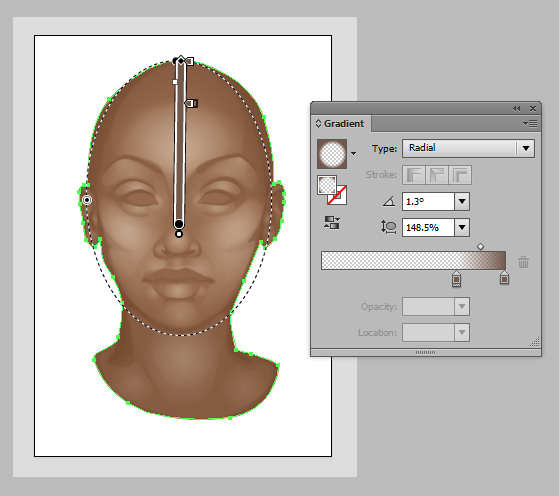
Task: Select the Gradient panel tab
Action: pyautogui.click(x=340, y=124)
